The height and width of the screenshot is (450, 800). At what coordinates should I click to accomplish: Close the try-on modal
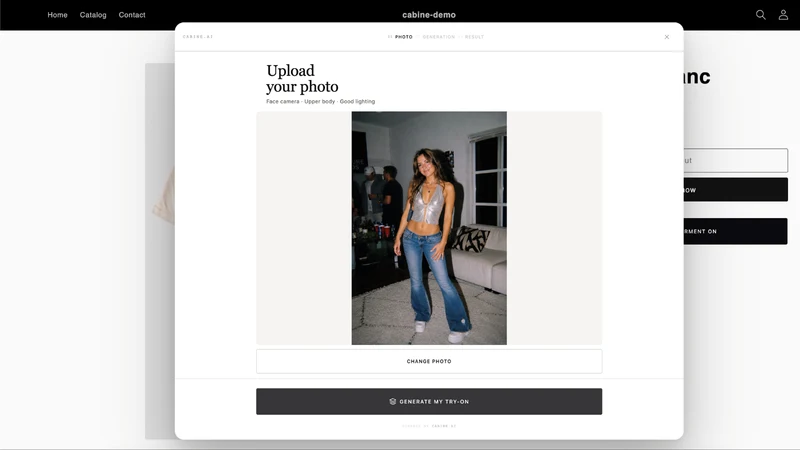(666, 37)
